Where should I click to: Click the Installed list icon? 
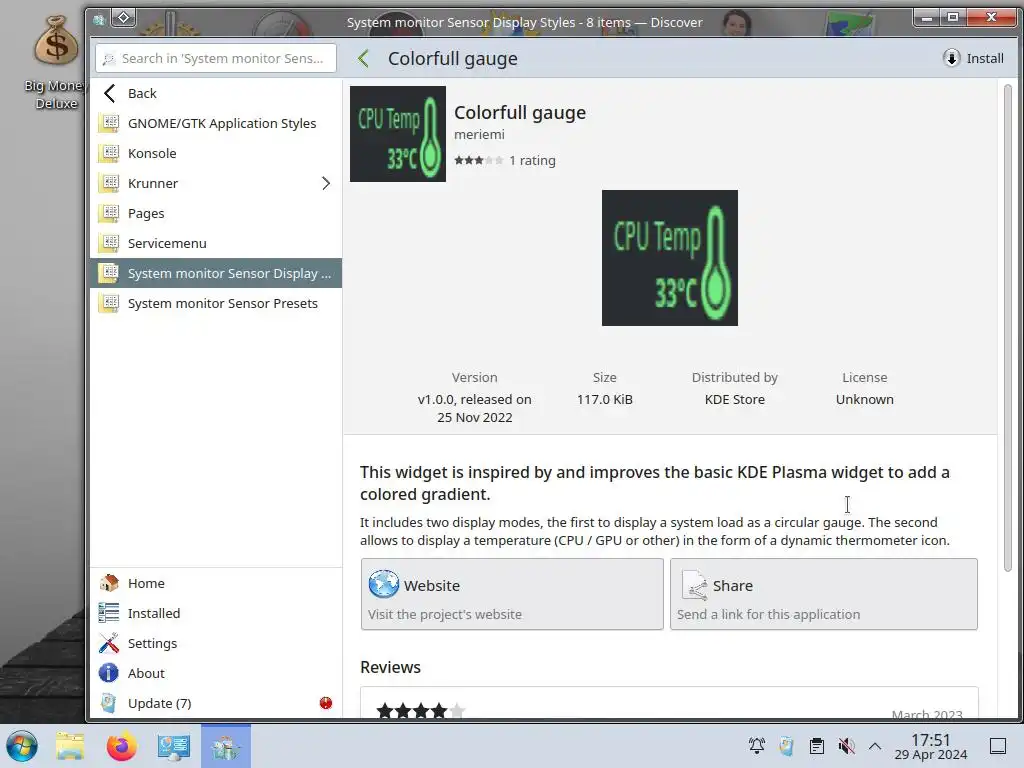click(109, 613)
